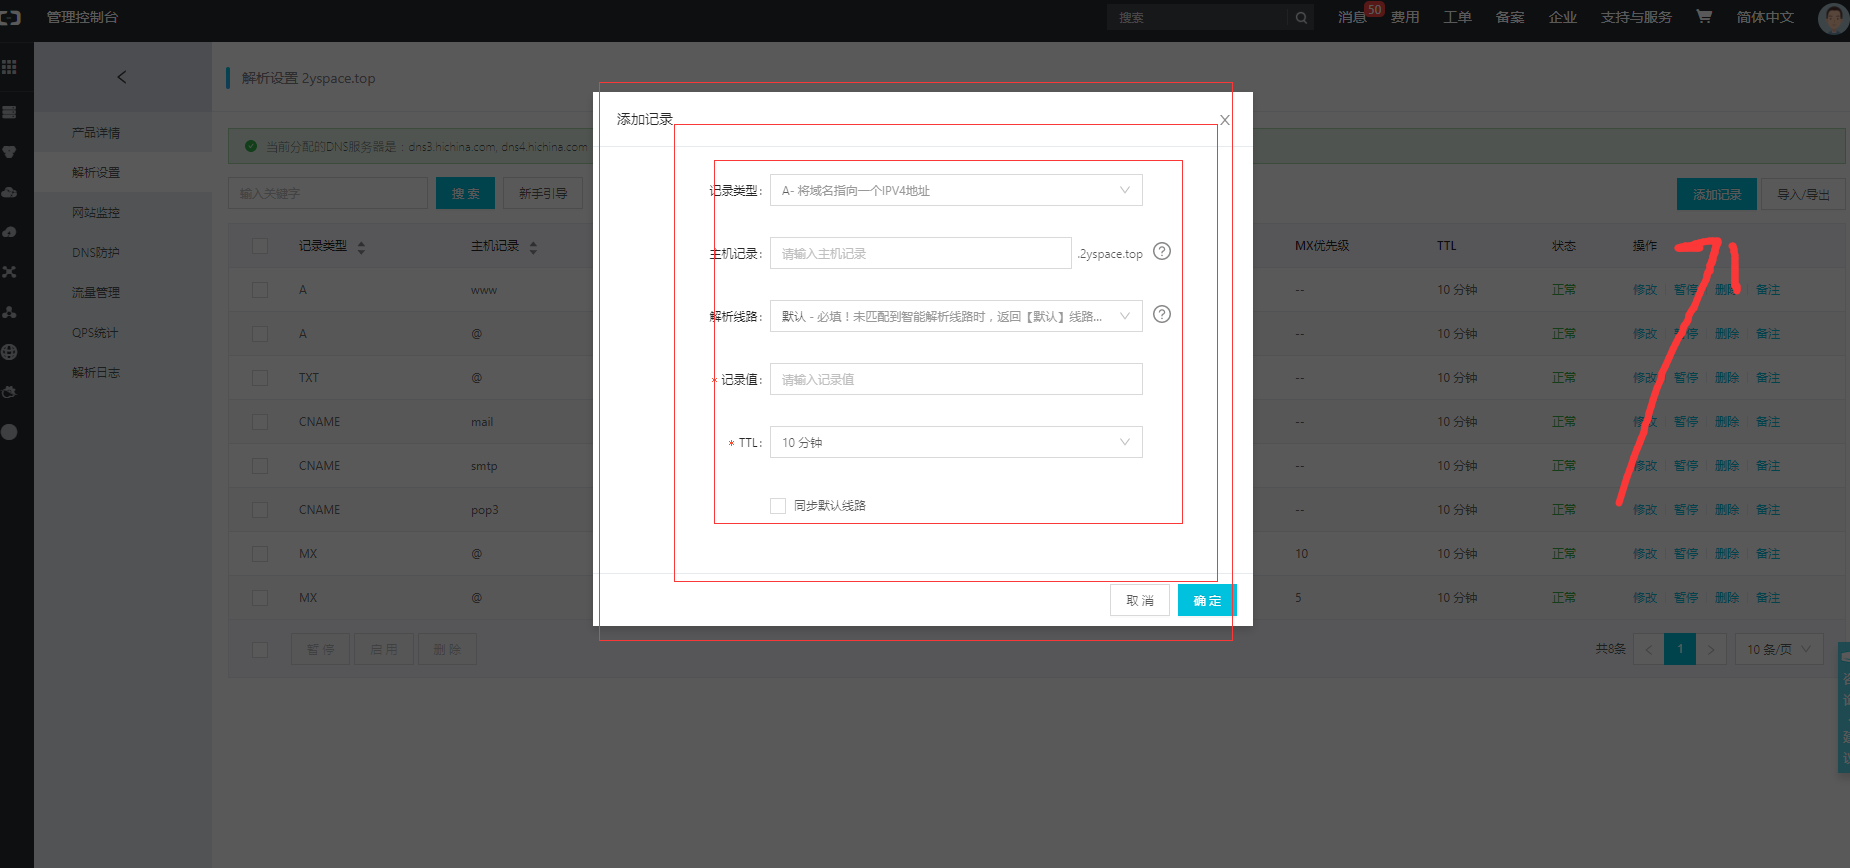Go to the next page arrow in pagination
1850x868 pixels.
pos(1711,650)
